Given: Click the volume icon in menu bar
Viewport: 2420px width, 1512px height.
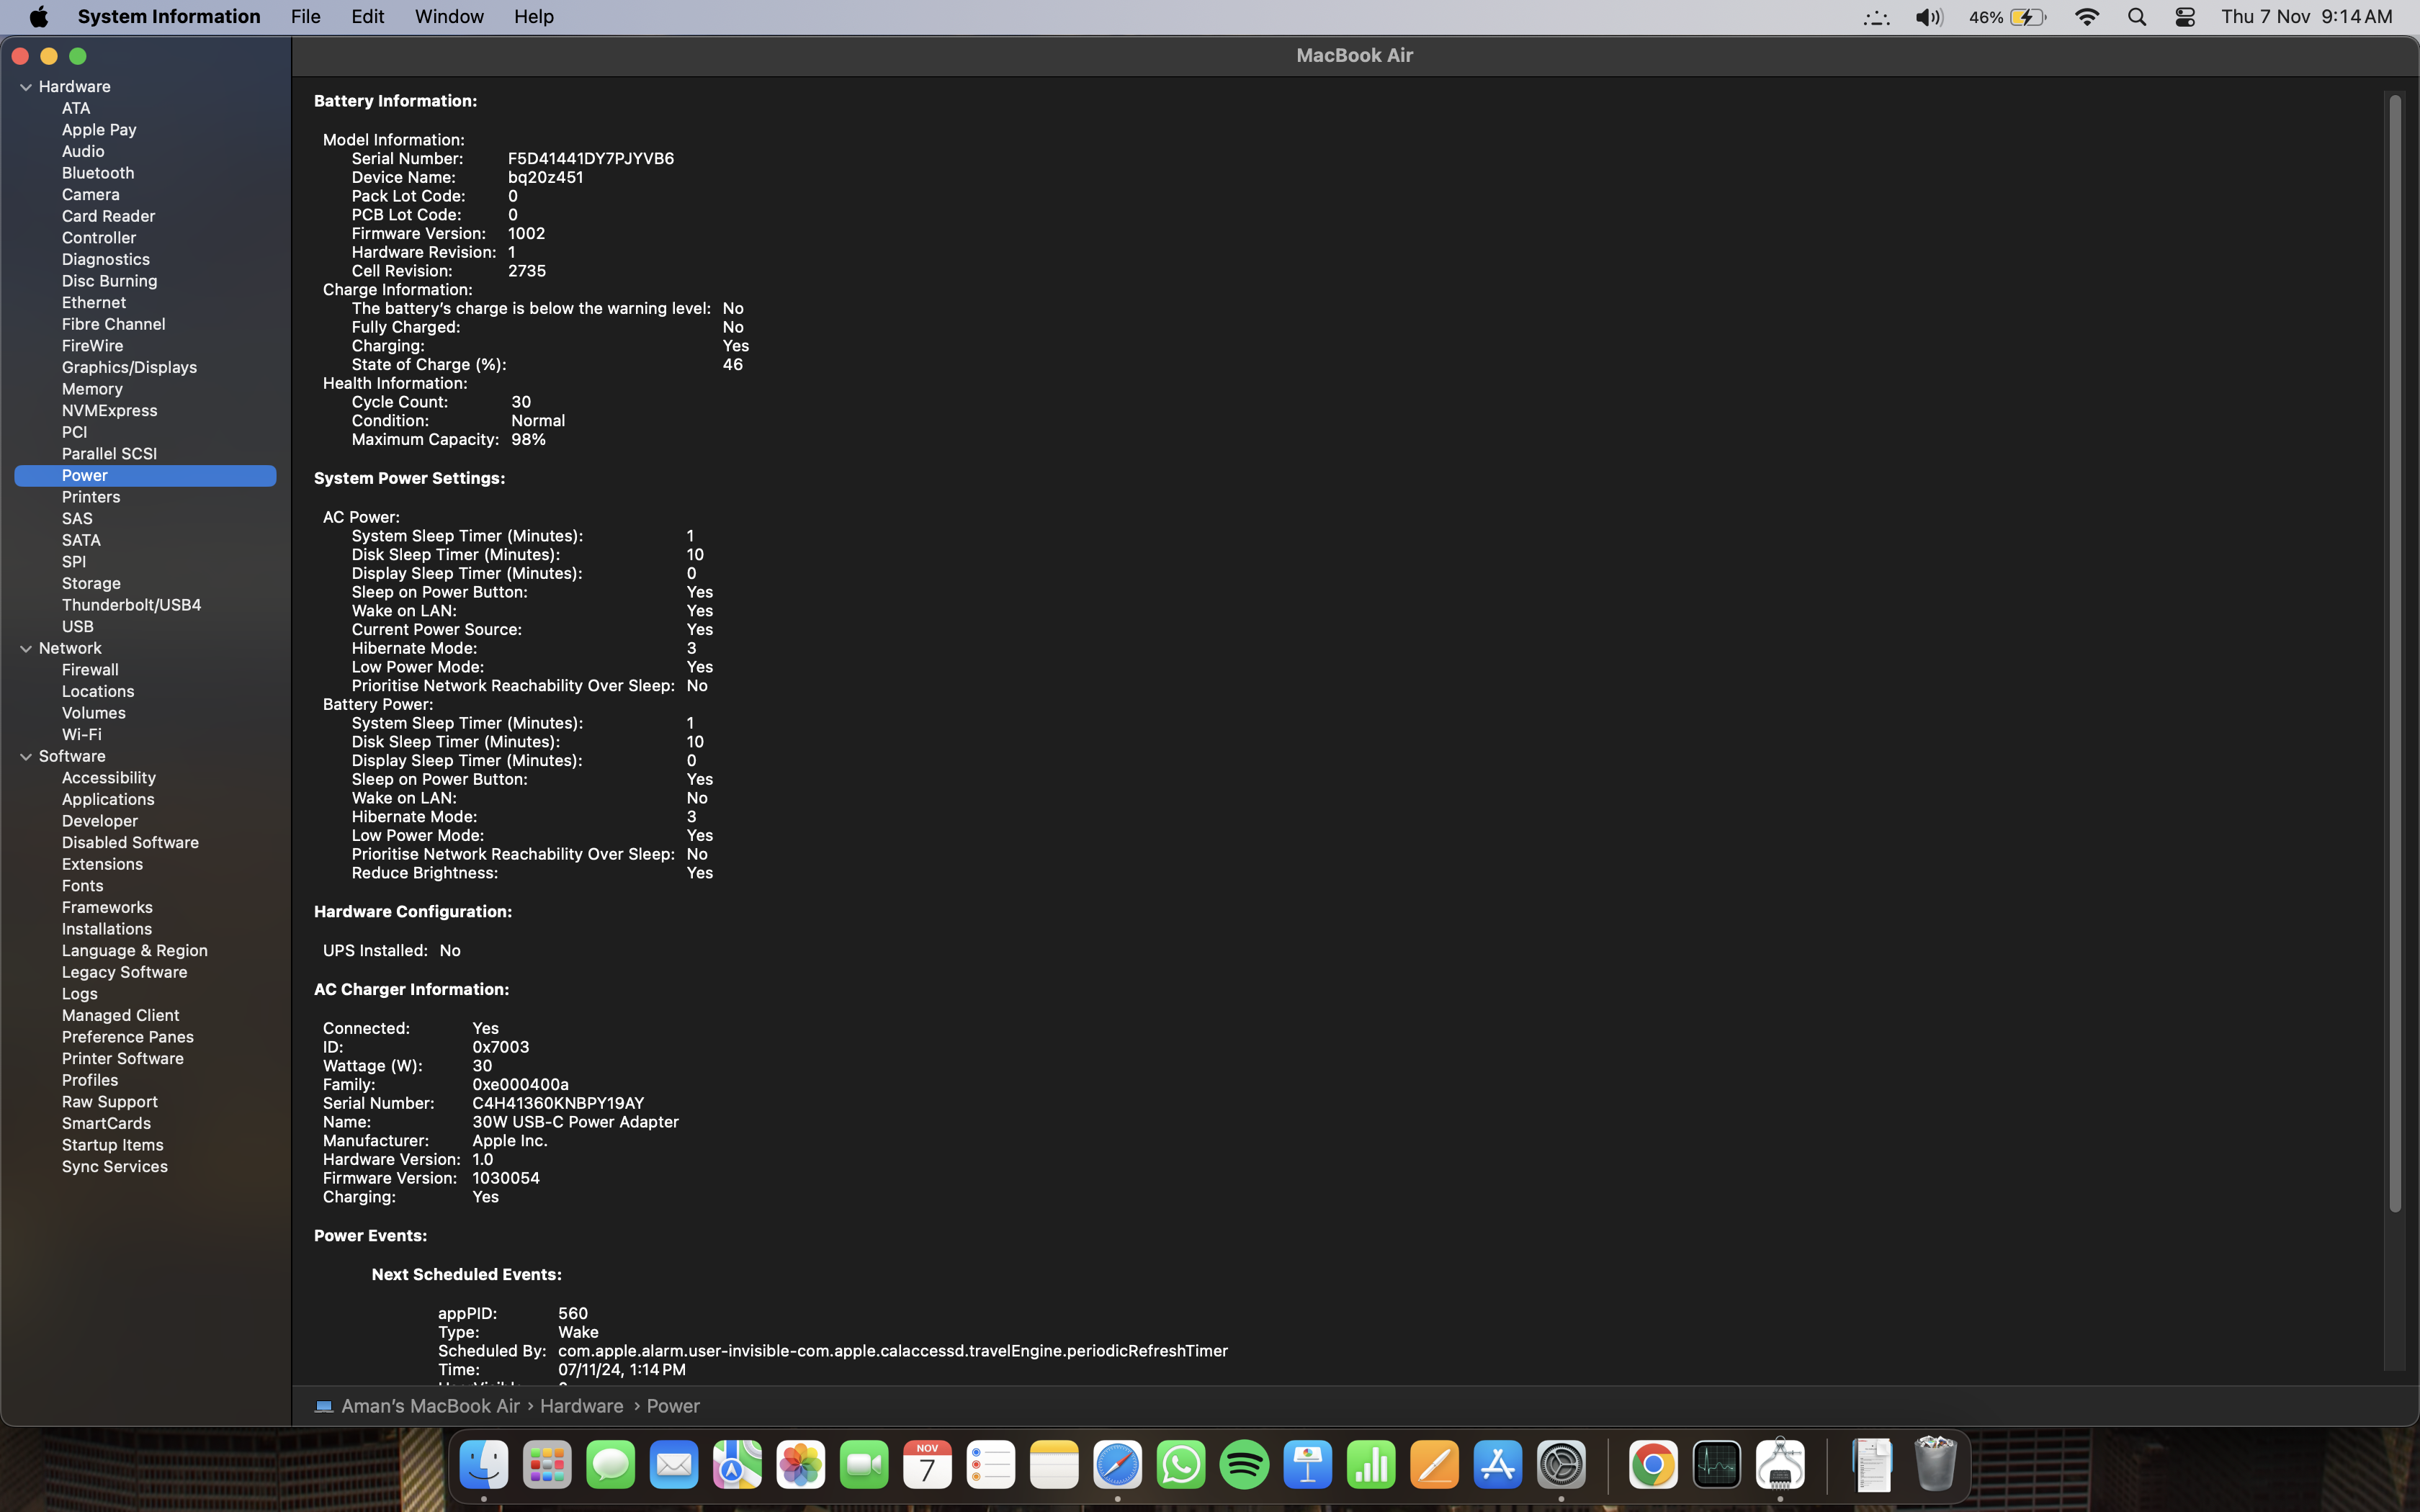Looking at the screenshot, I should coord(1928,17).
